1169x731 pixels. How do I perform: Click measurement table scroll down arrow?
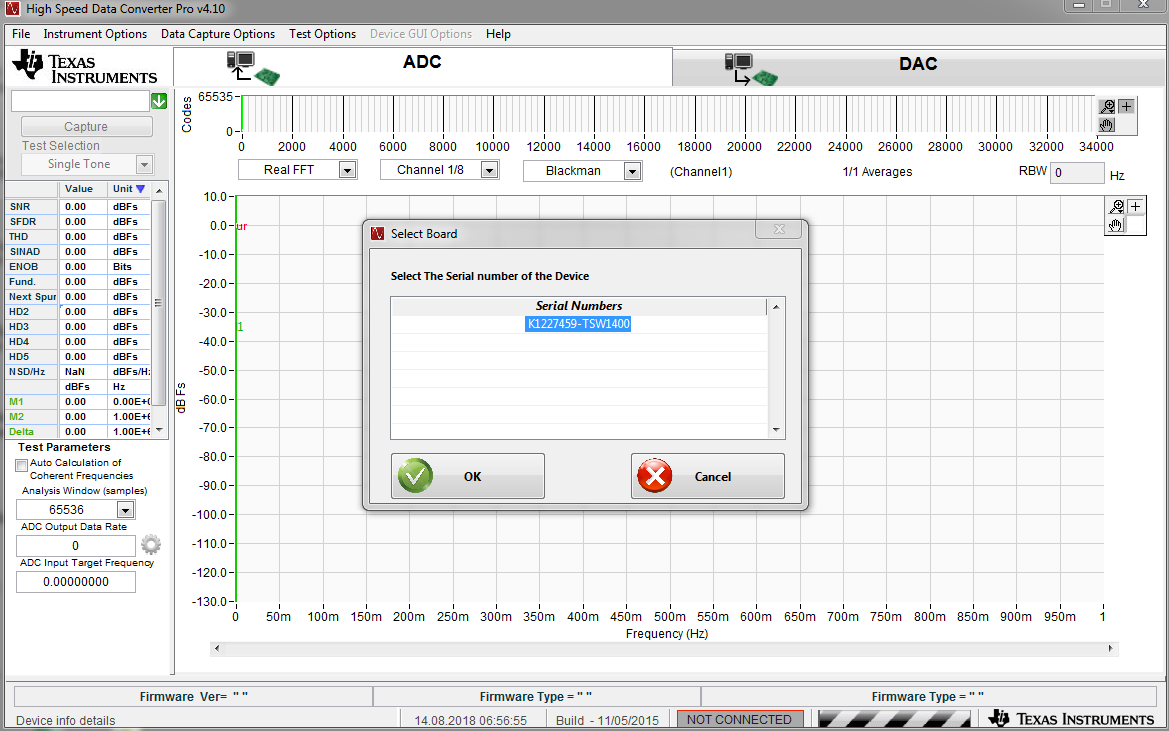point(159,431)
